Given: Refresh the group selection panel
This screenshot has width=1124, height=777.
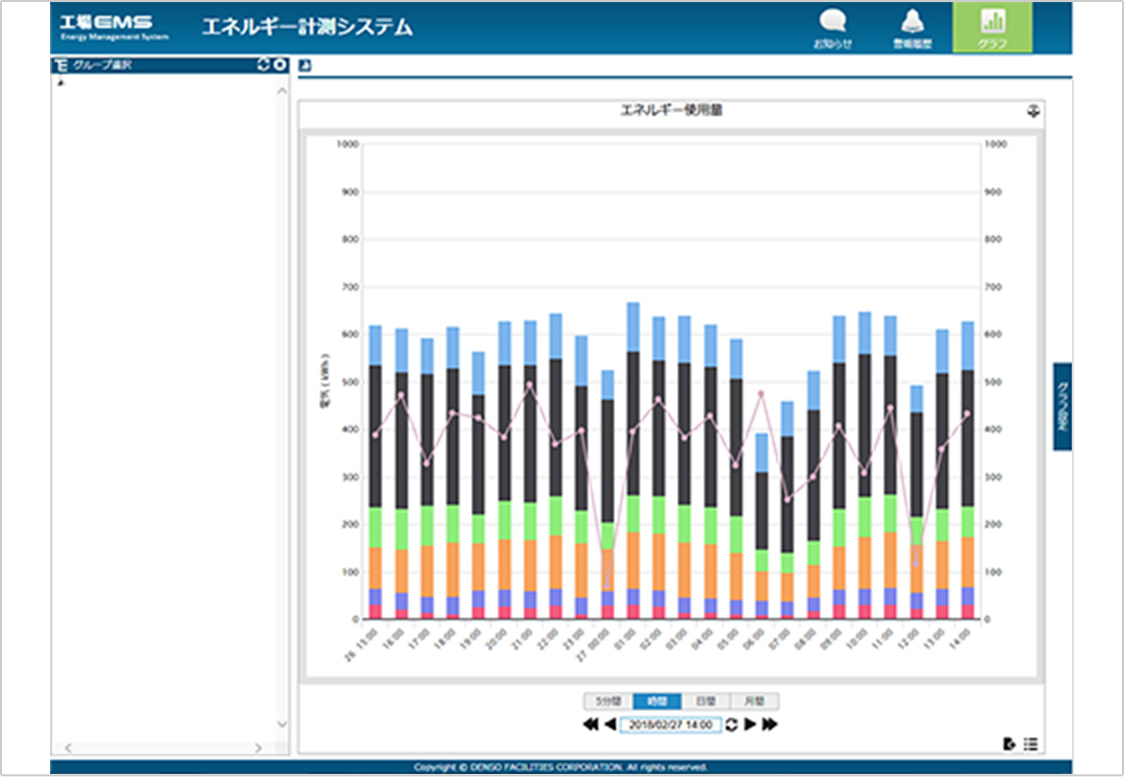Looking at the screenshot, I should coord(264,65).
